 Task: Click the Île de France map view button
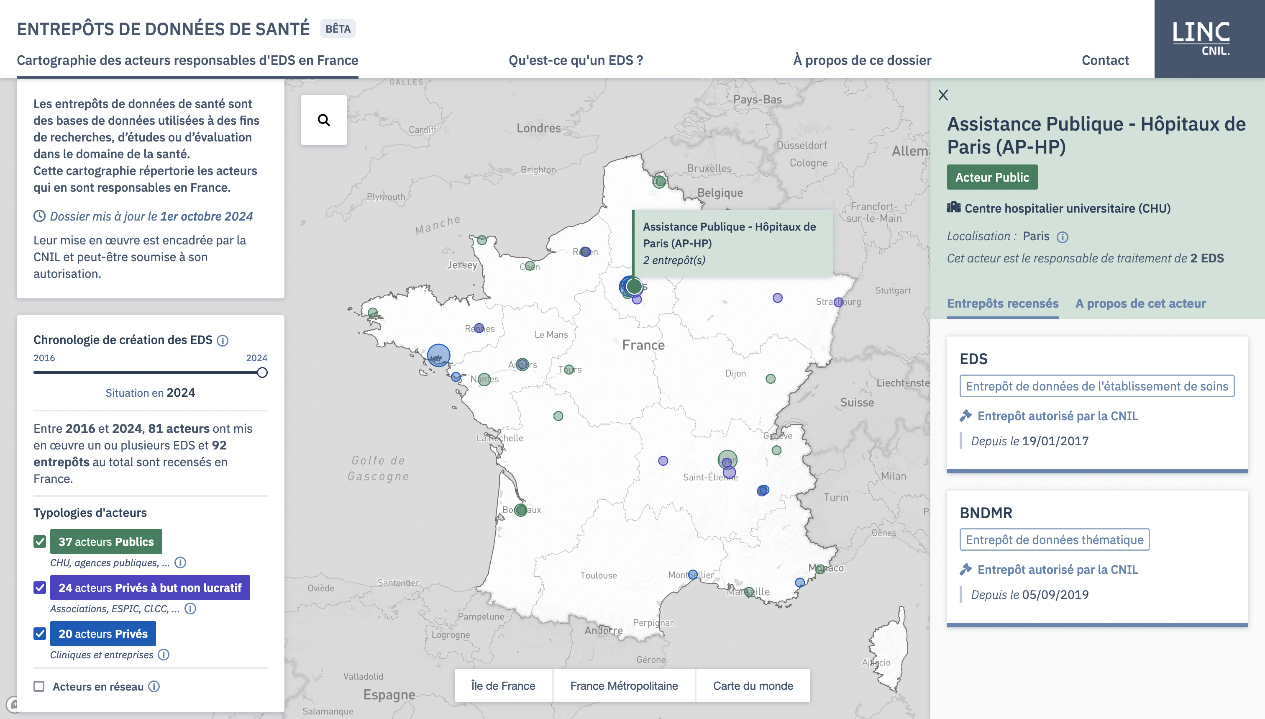[503, 686]
